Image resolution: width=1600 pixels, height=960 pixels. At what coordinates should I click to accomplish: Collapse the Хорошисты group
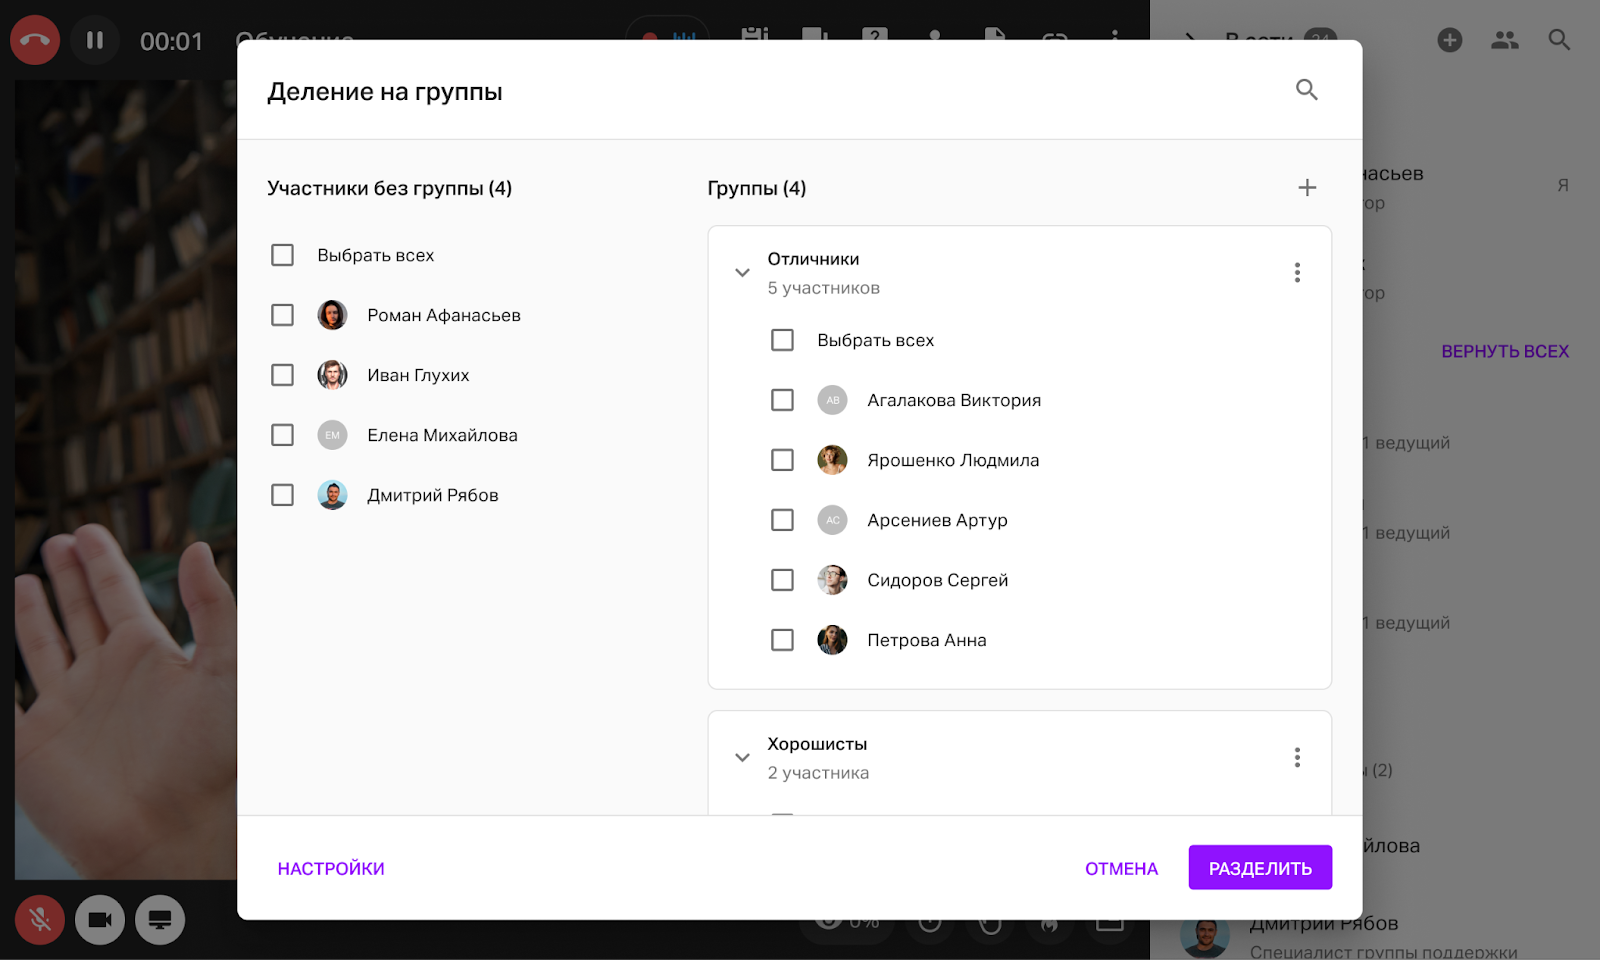[742, 758]
